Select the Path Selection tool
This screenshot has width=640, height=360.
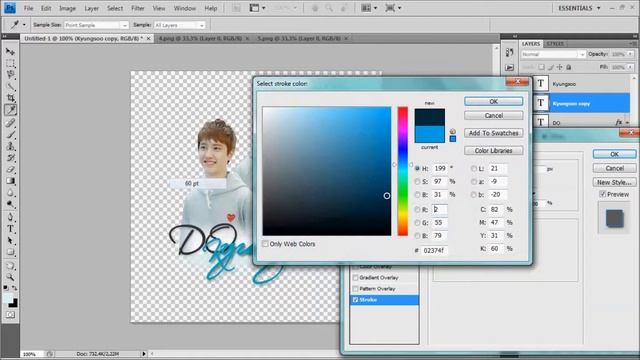(10, 240)
